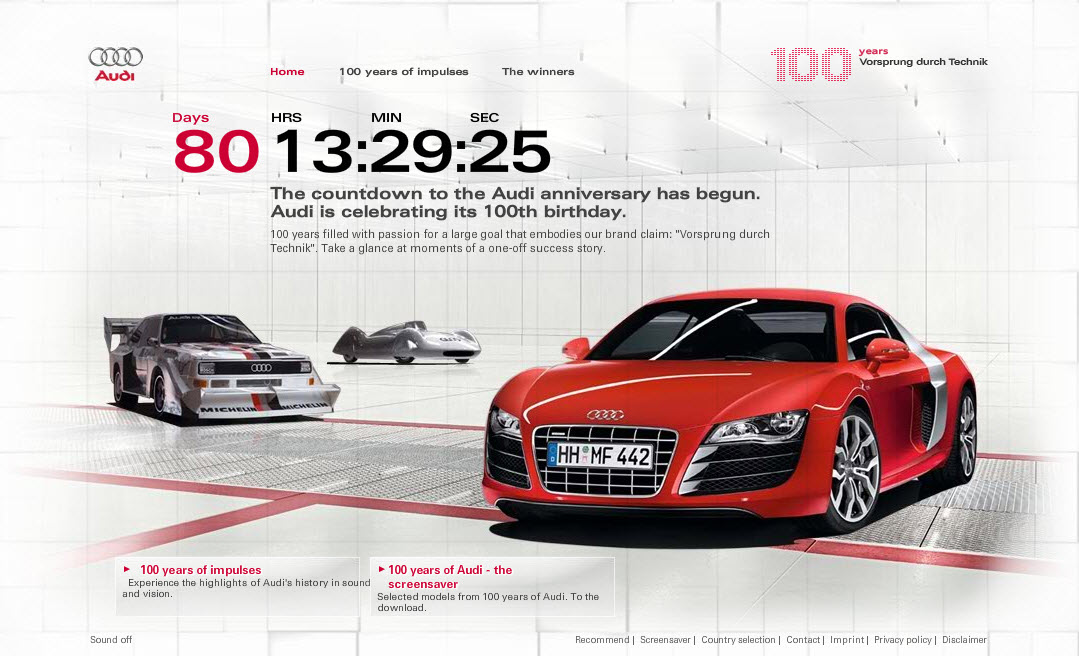Open 100 years of Audi - the screensaver link

(450, 577)
